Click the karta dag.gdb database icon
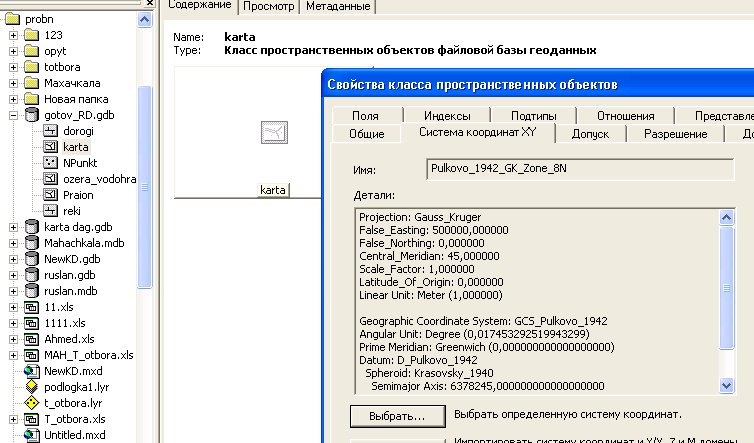This screenshot has width=754, height=443. (x=32, y=227)
